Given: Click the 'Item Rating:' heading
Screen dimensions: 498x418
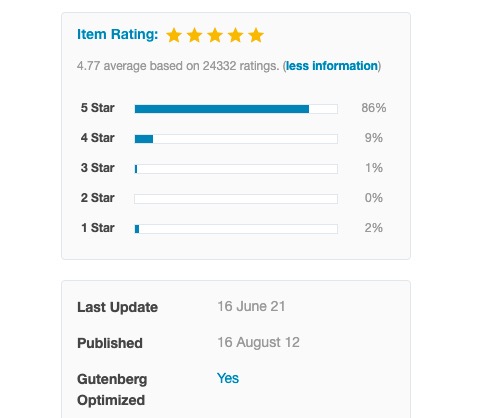Looking at the screenshot, I should [117, 34].
